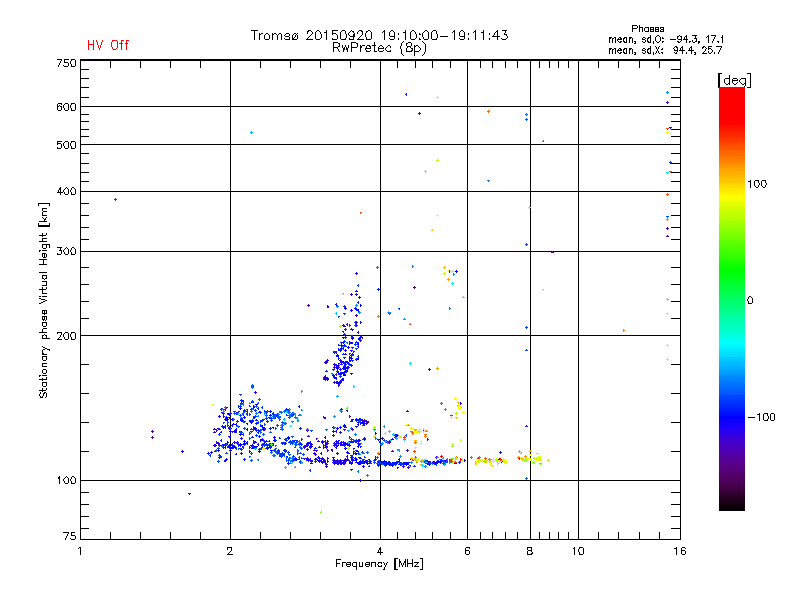Click the x-axis label 10 MHz
Screen dimensions: 800x600
click(x=578, y=551)
